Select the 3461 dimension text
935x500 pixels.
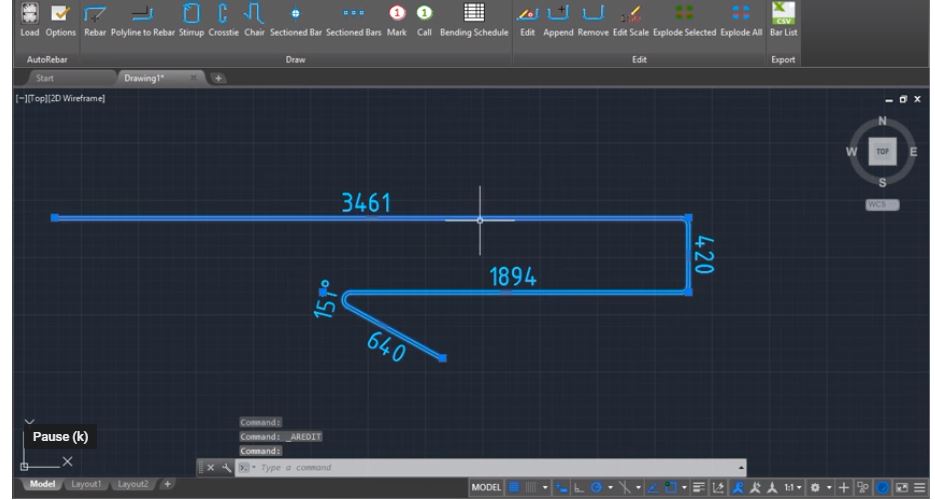click(366, 203)
